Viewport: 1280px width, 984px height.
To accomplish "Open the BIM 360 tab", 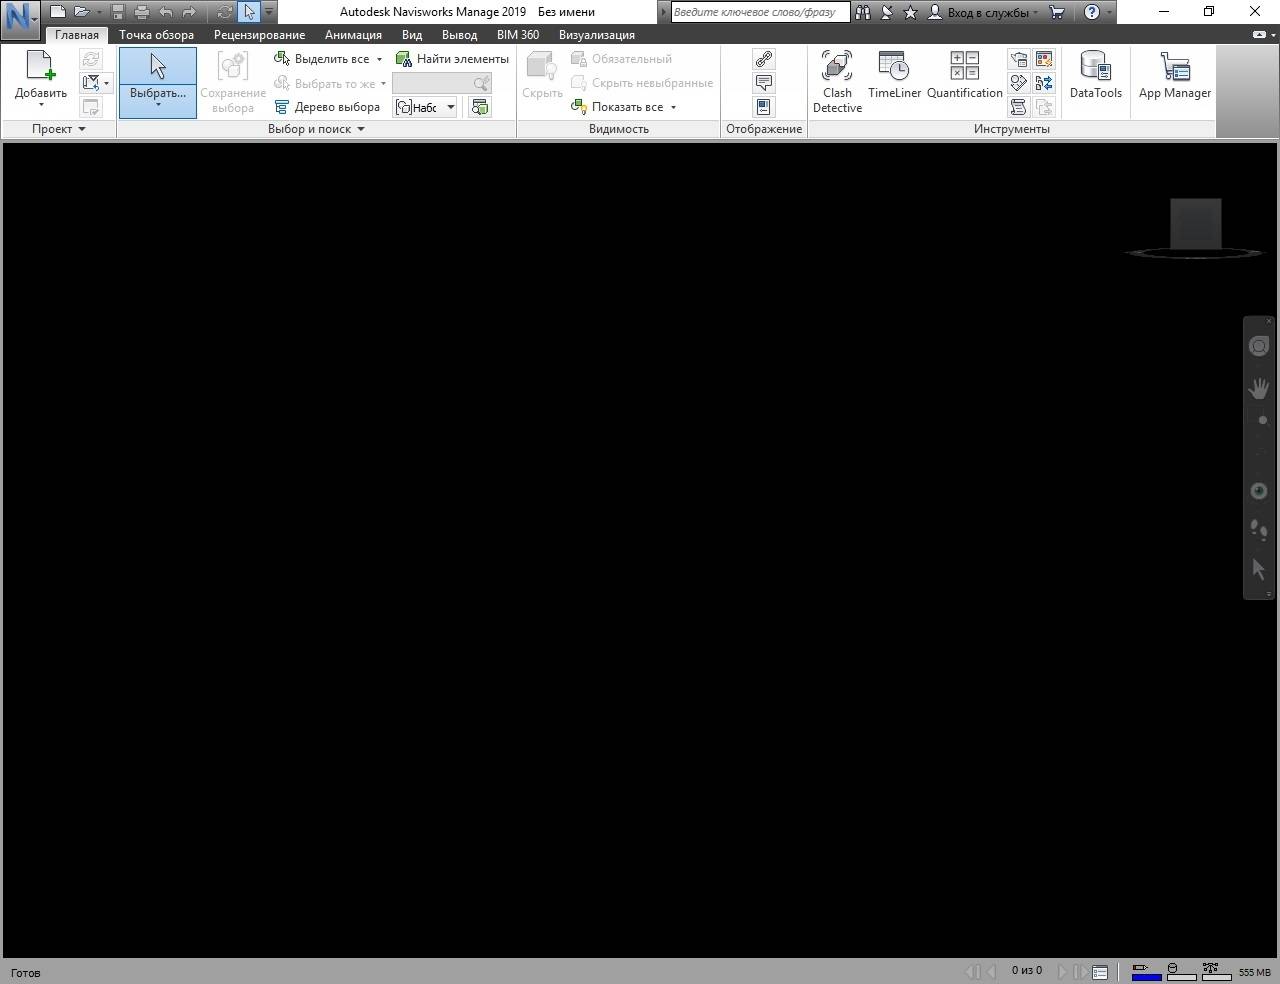I will (x=518, y=34).
